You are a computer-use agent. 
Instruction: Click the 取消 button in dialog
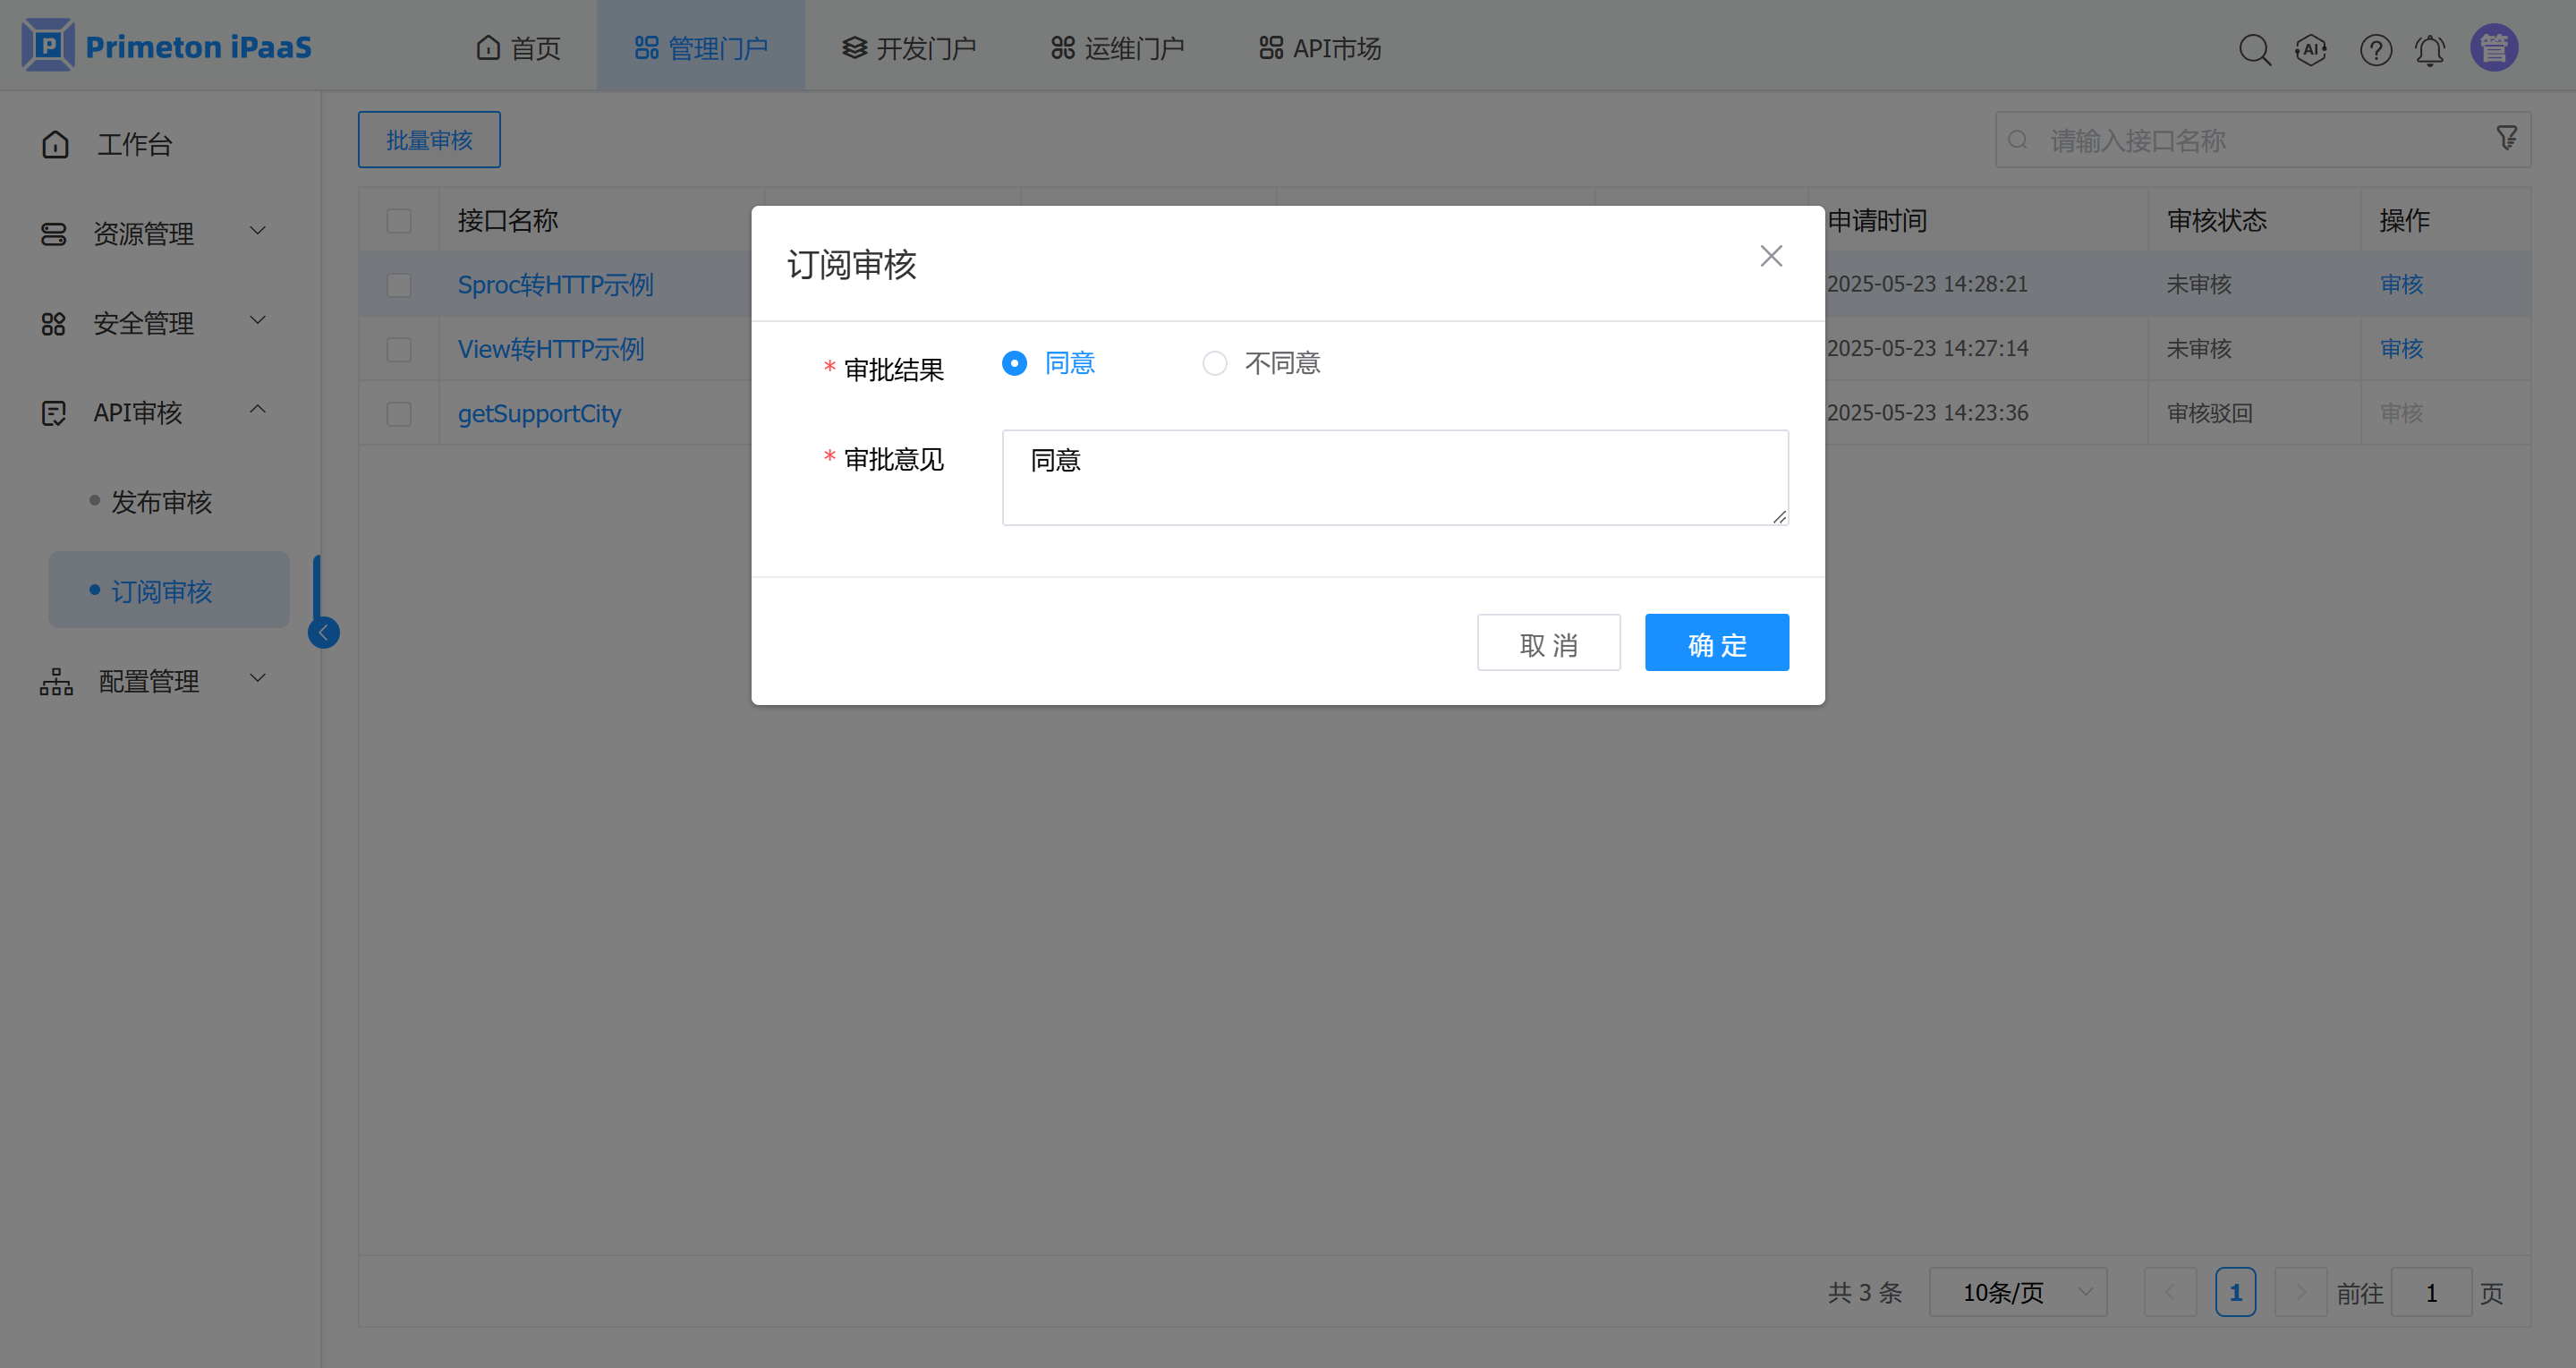pos(1548,643)
